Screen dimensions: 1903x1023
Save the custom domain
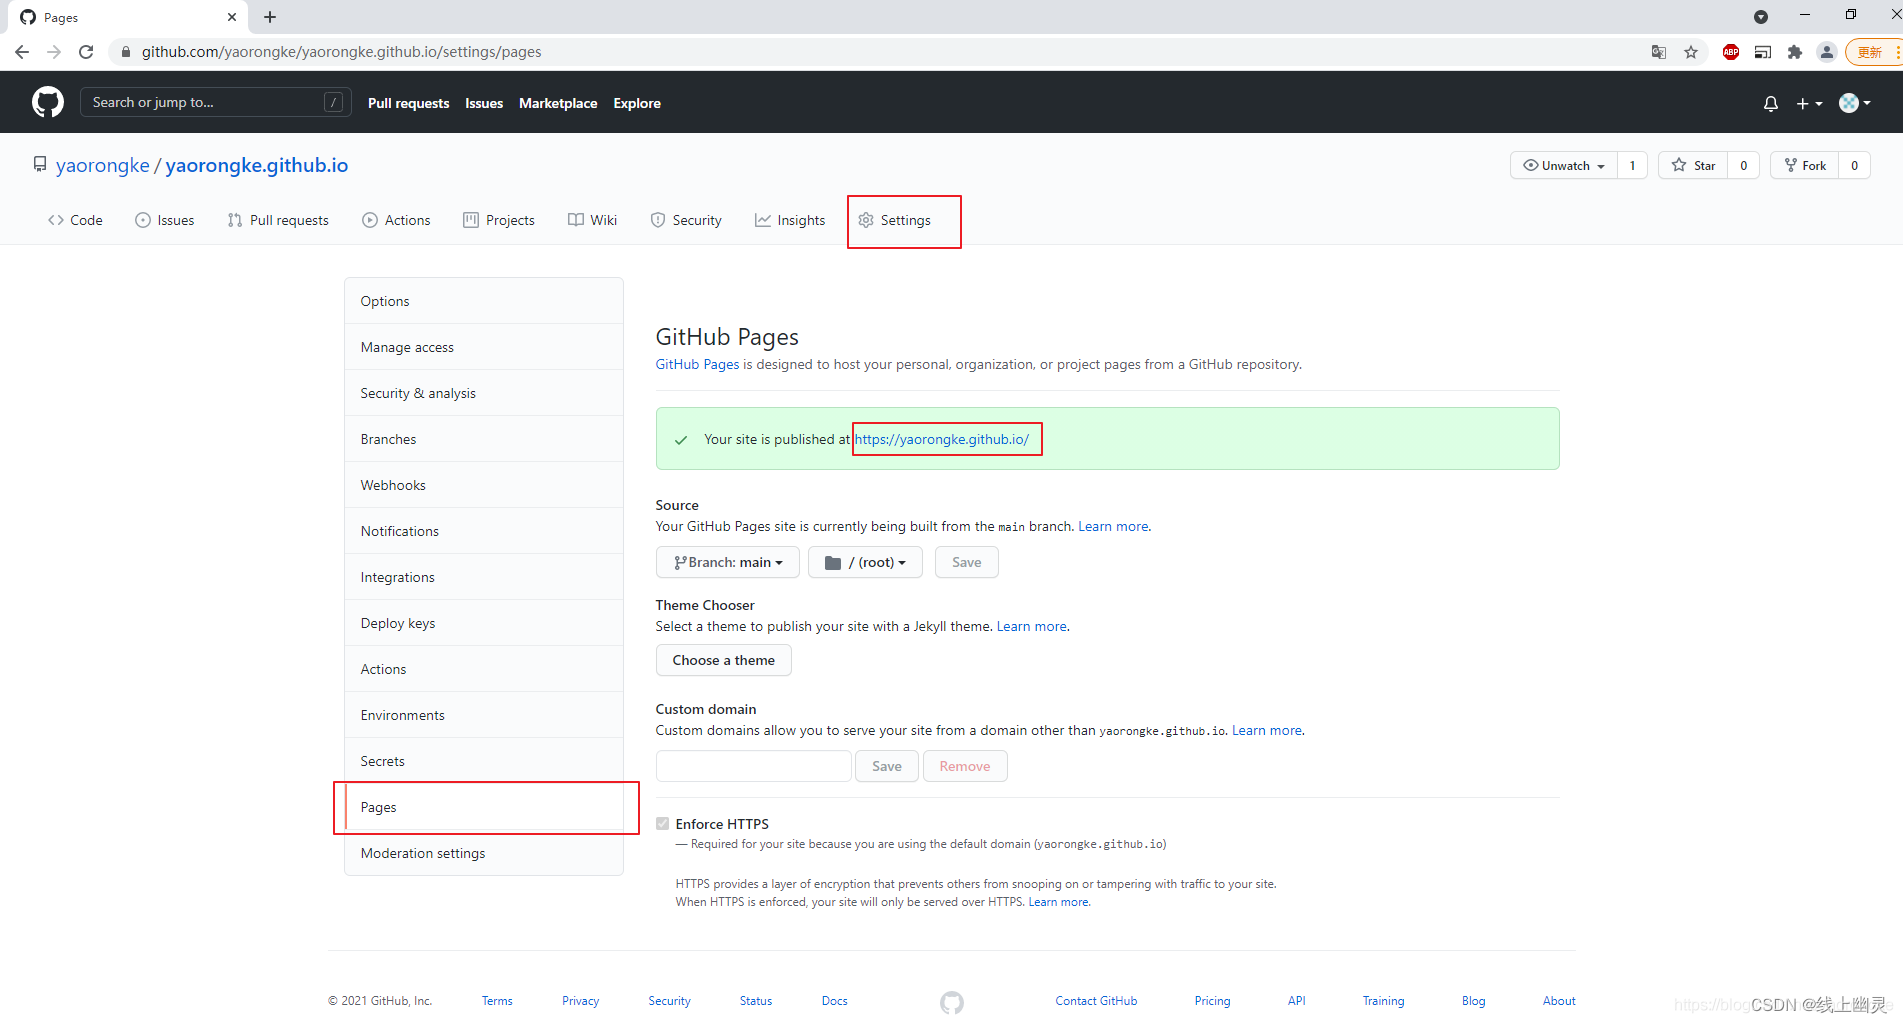coord(887,766)
